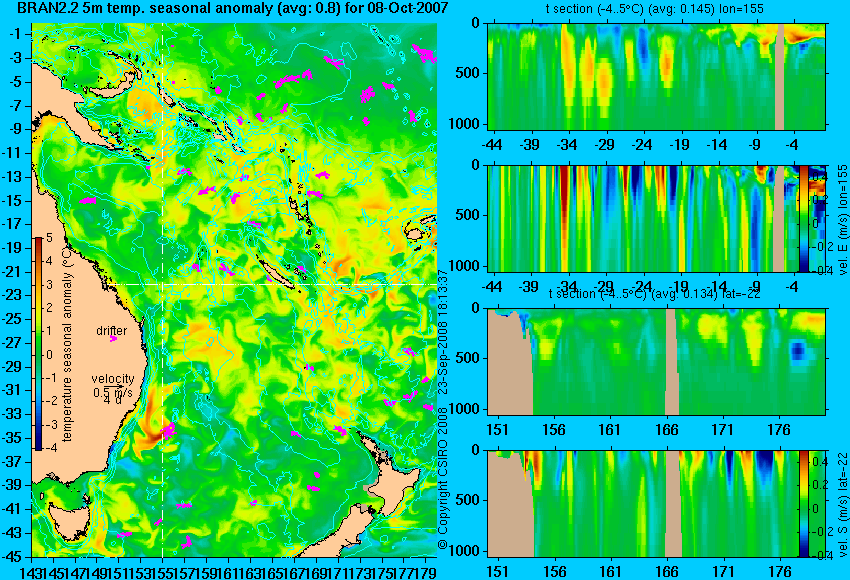Click the '5' tick on the temperature color bar
The image size is (850, 580).
point(49,238)
